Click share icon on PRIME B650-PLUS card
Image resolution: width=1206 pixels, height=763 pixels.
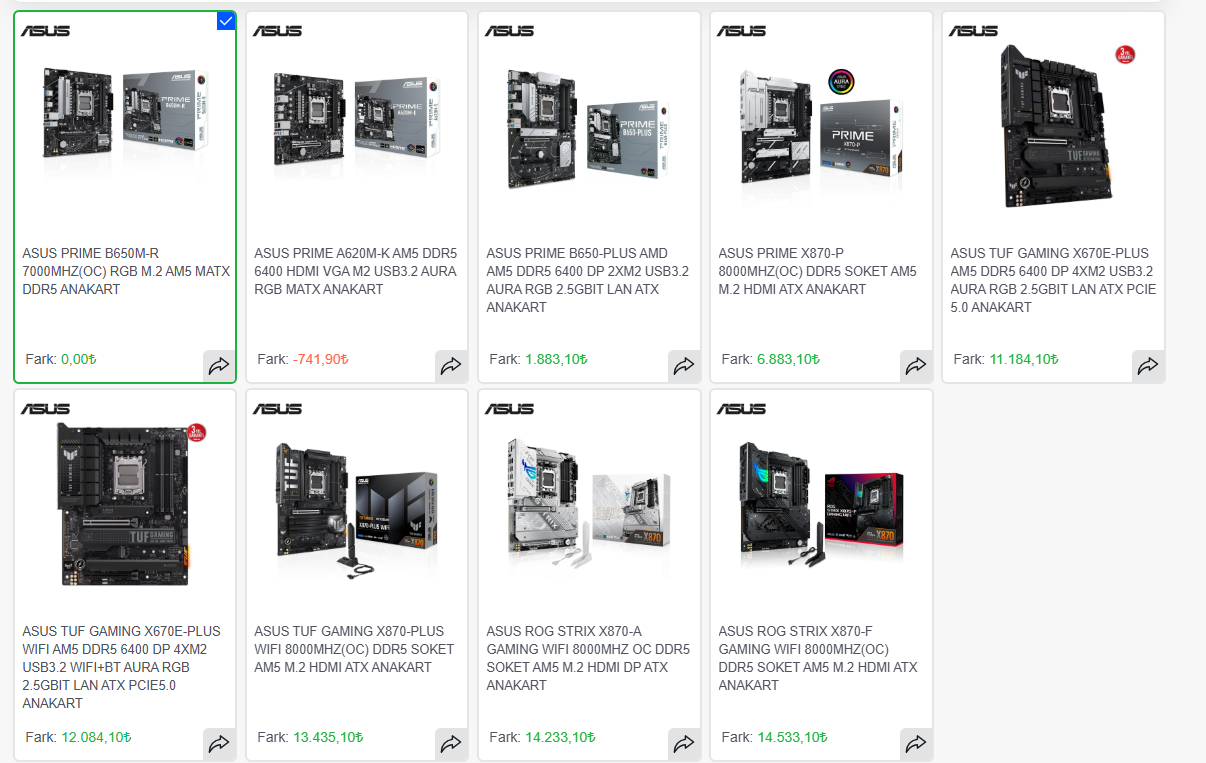683,366
